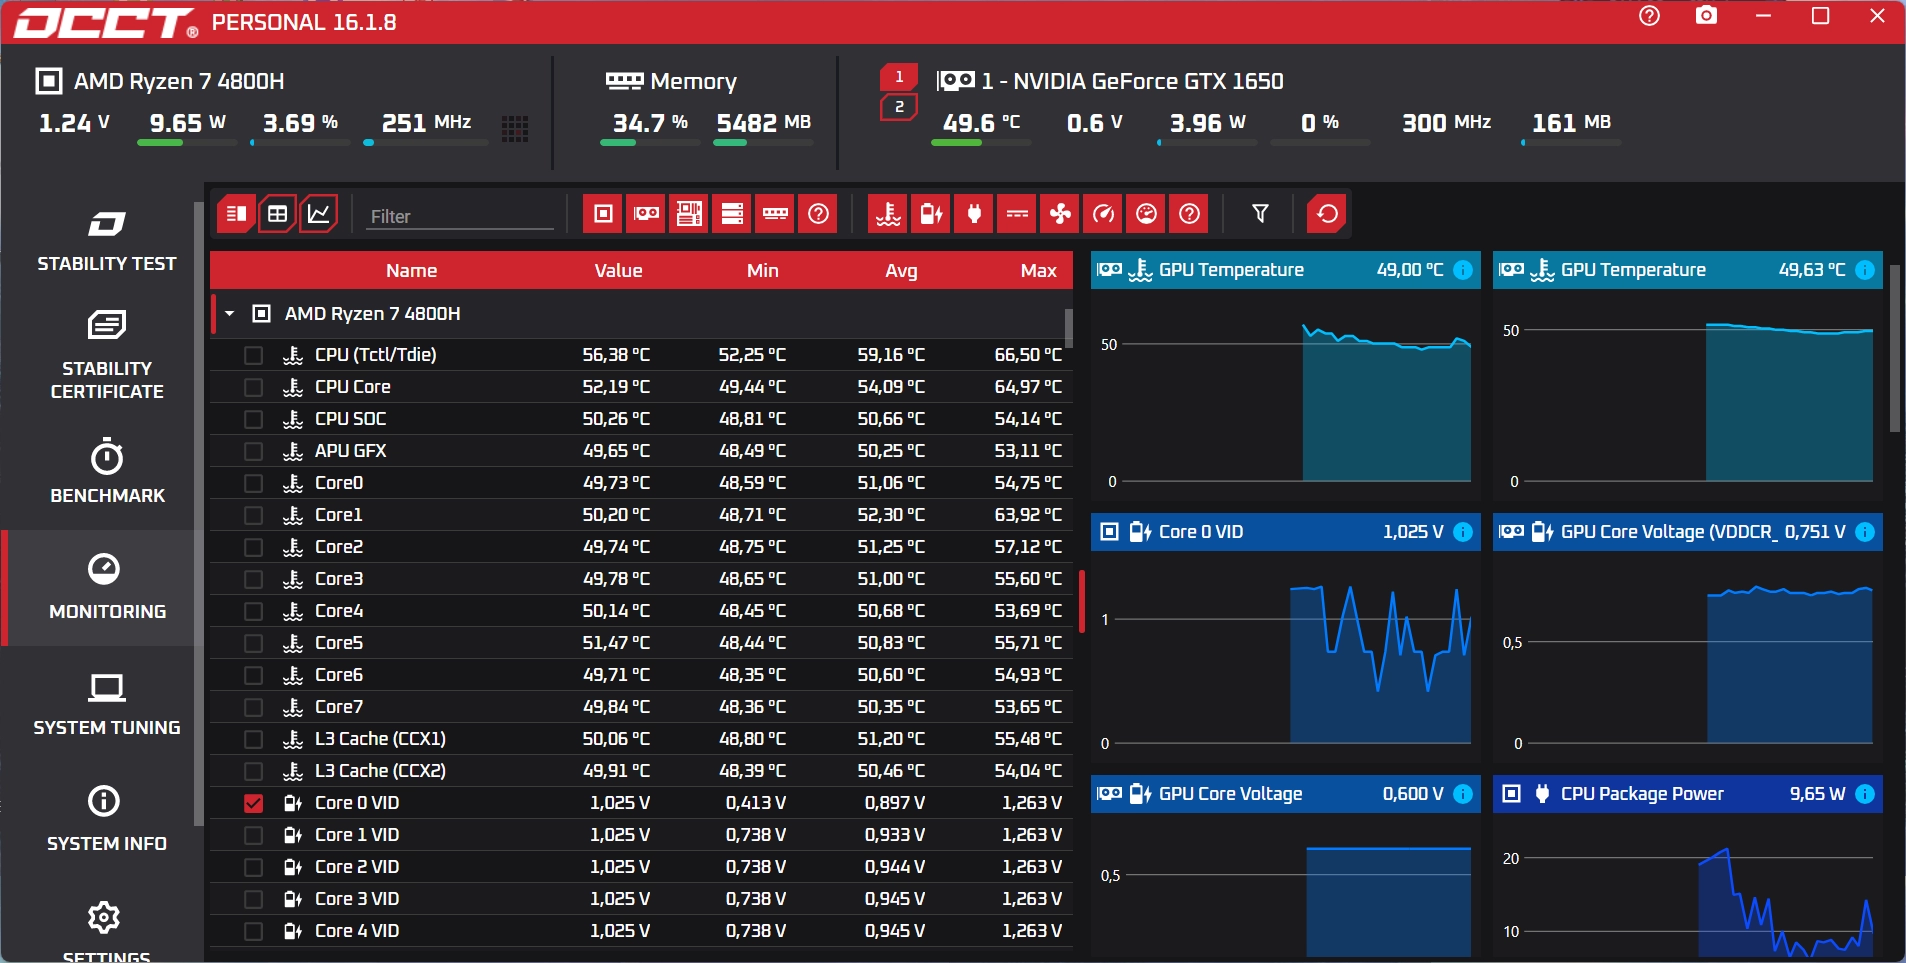
Task: Select GPU 2 from the GPU selector
Action: [898, 107]
